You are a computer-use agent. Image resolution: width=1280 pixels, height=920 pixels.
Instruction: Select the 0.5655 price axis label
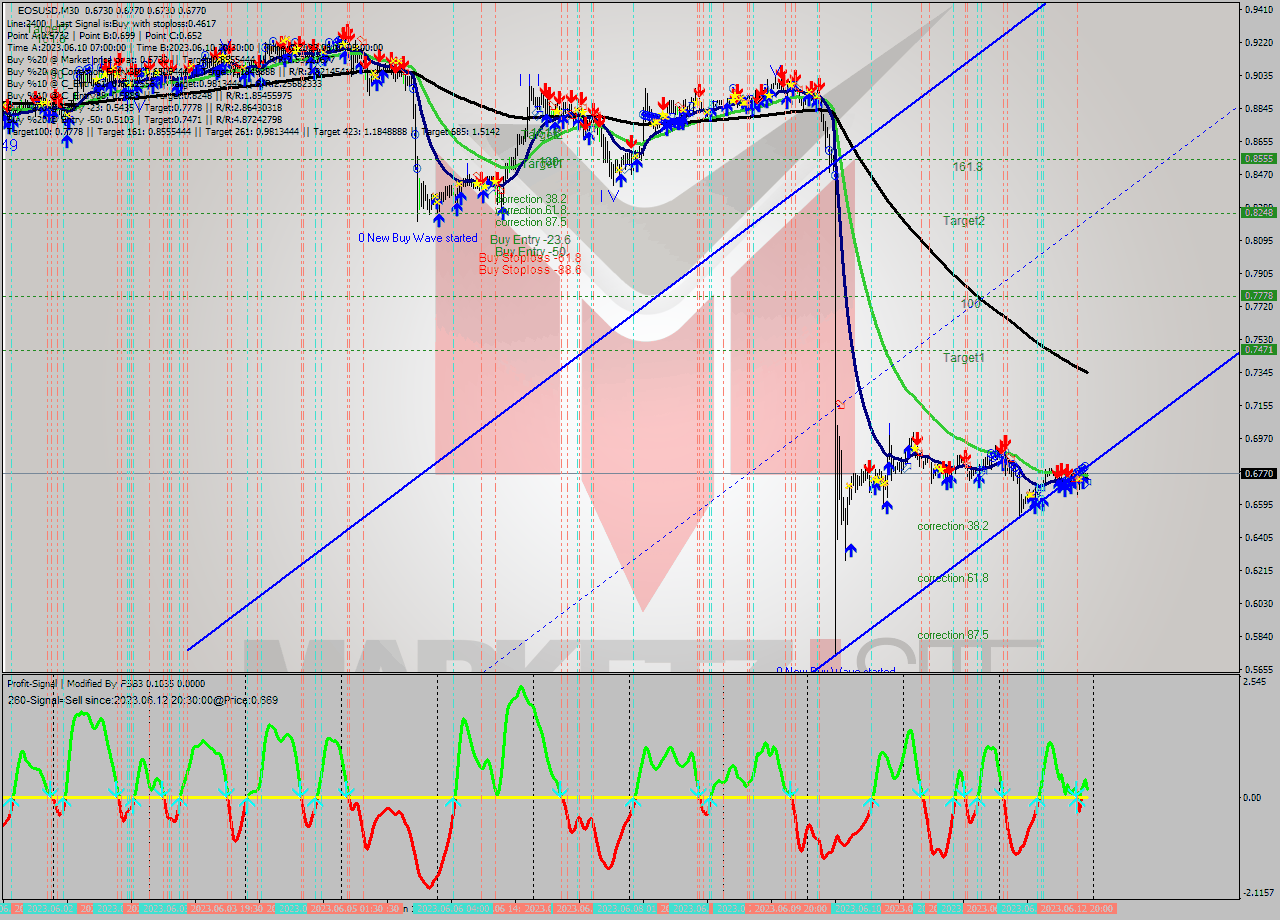[1257, 669]
